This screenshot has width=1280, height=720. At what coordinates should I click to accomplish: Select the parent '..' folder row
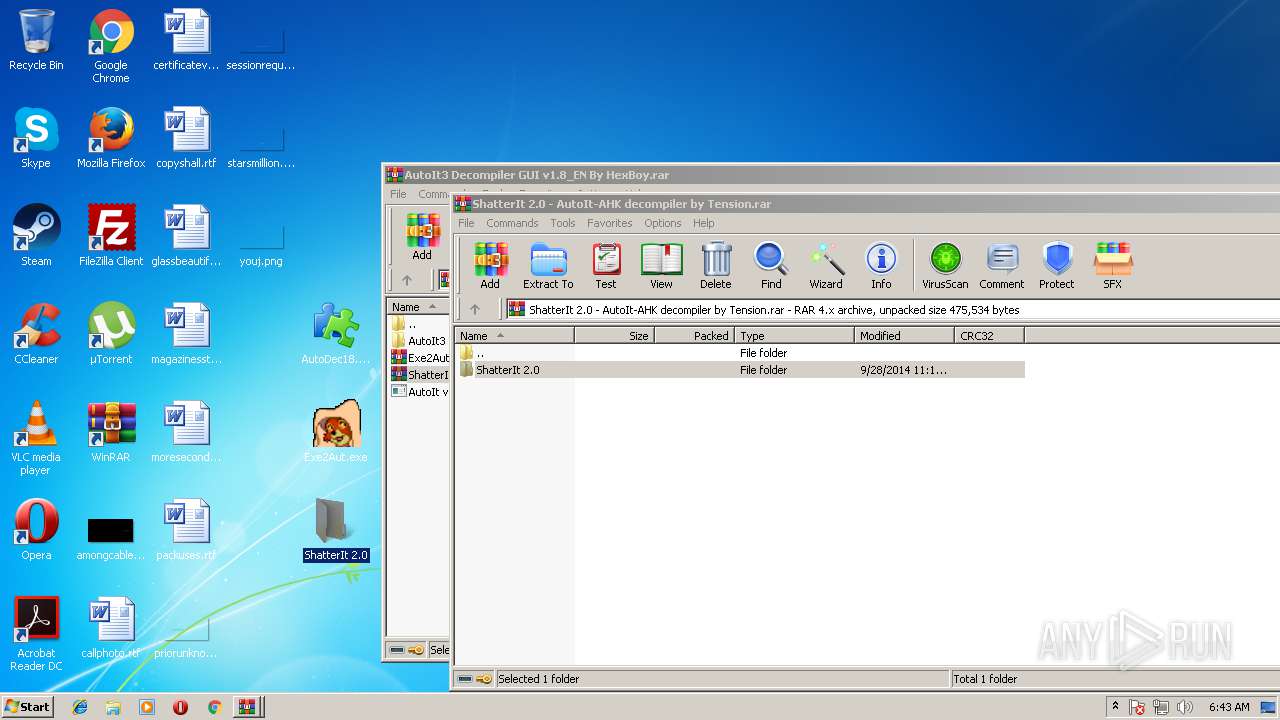[740, 353]
